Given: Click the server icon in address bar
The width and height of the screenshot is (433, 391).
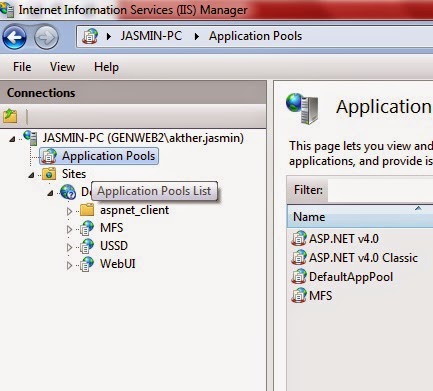Looking at the screenshot, I should point(90,36).
